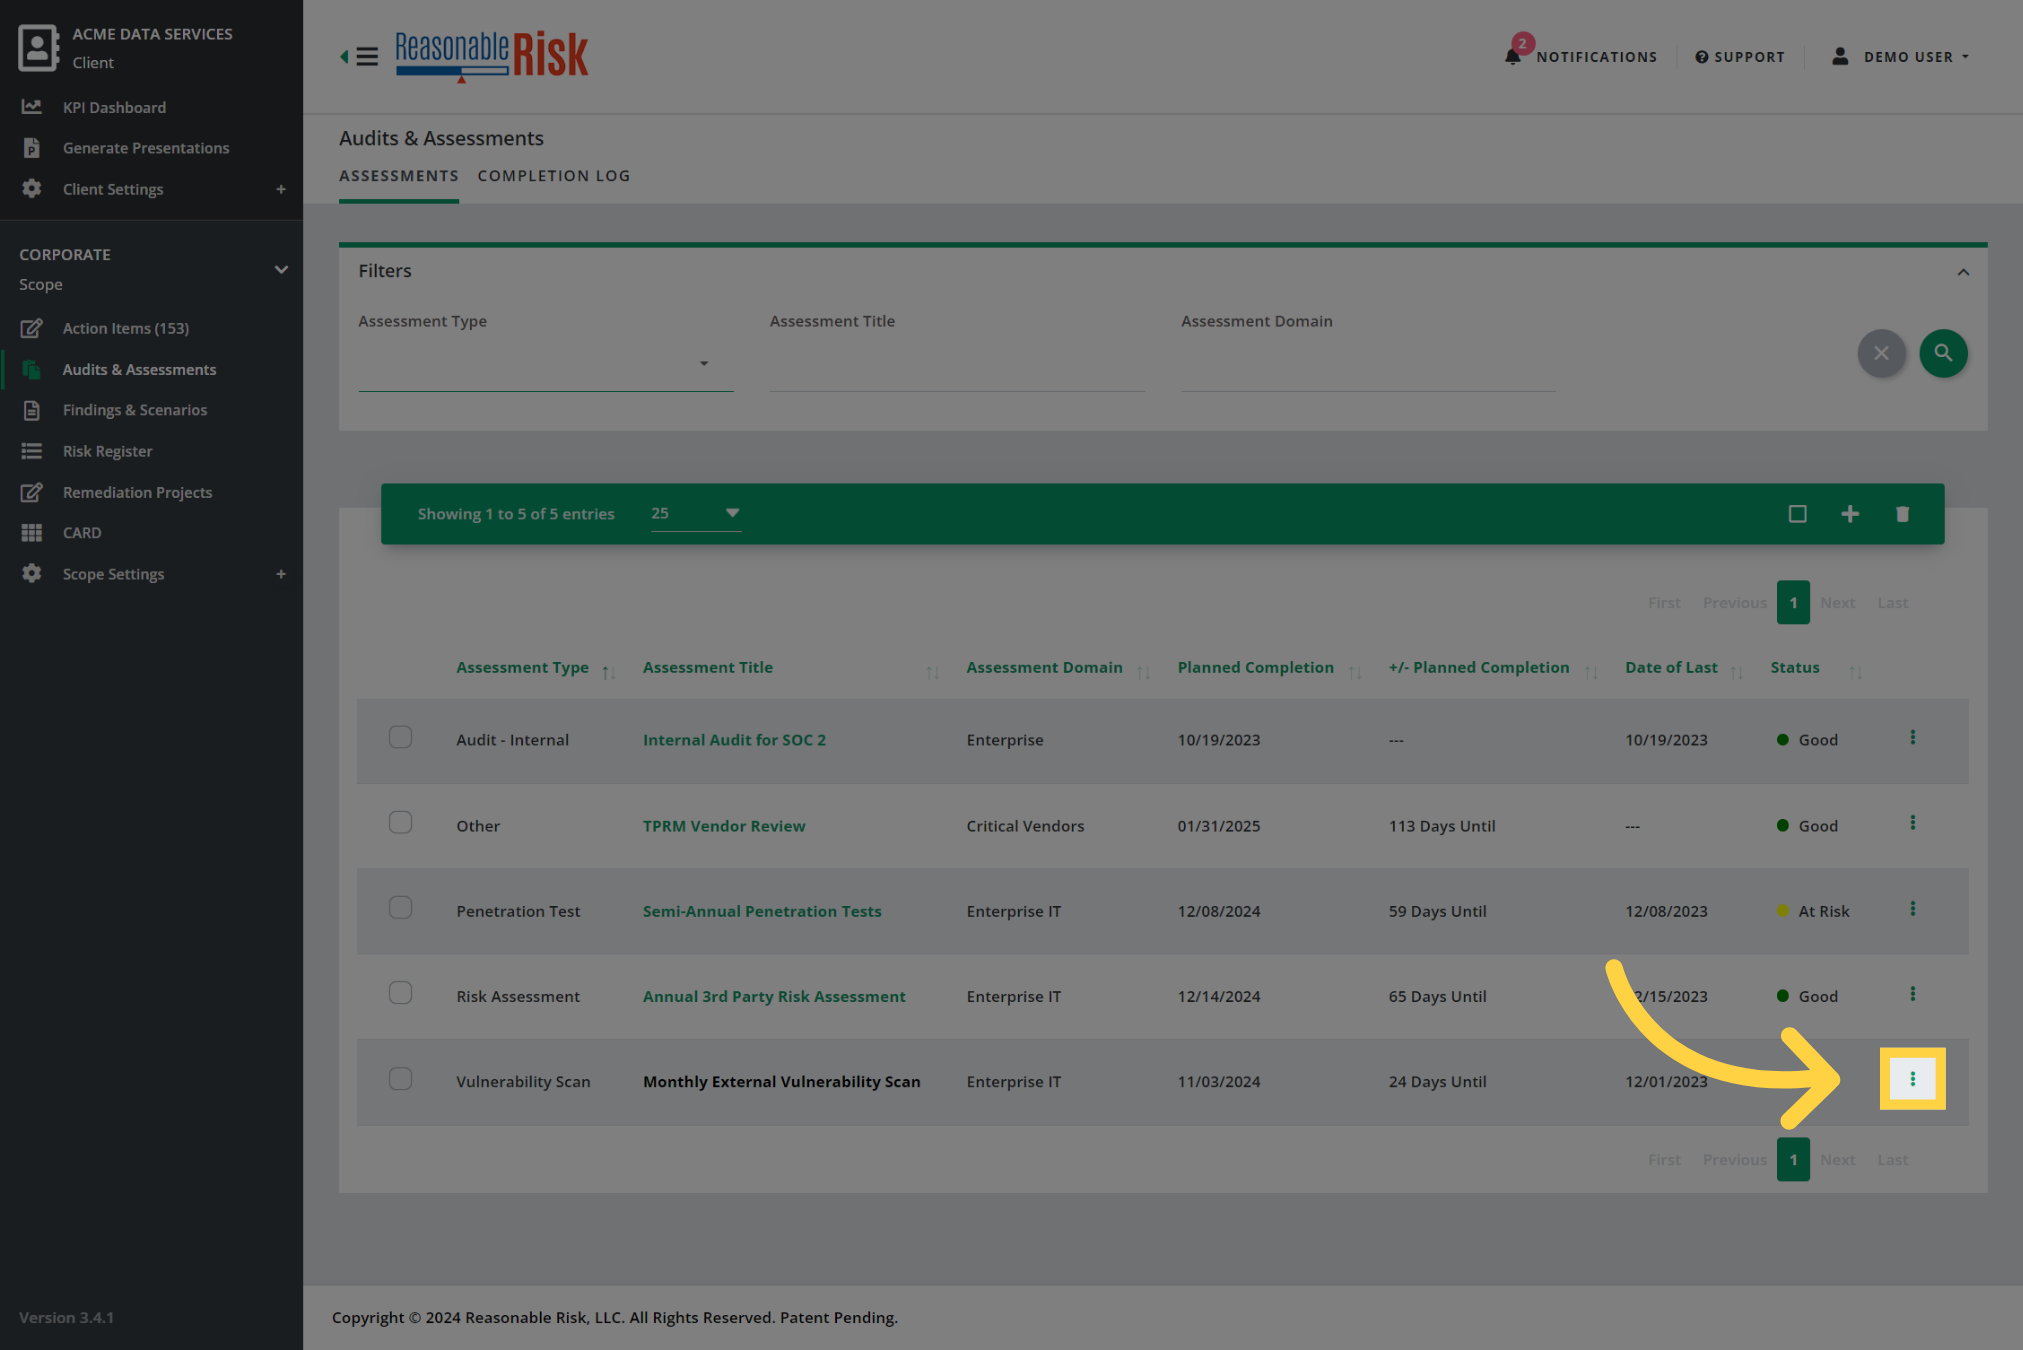Image resolution: width=2023 pixels, height=1350 pixels.
Task: Click the Assessment Title filter field
Action: pos(957,366)
